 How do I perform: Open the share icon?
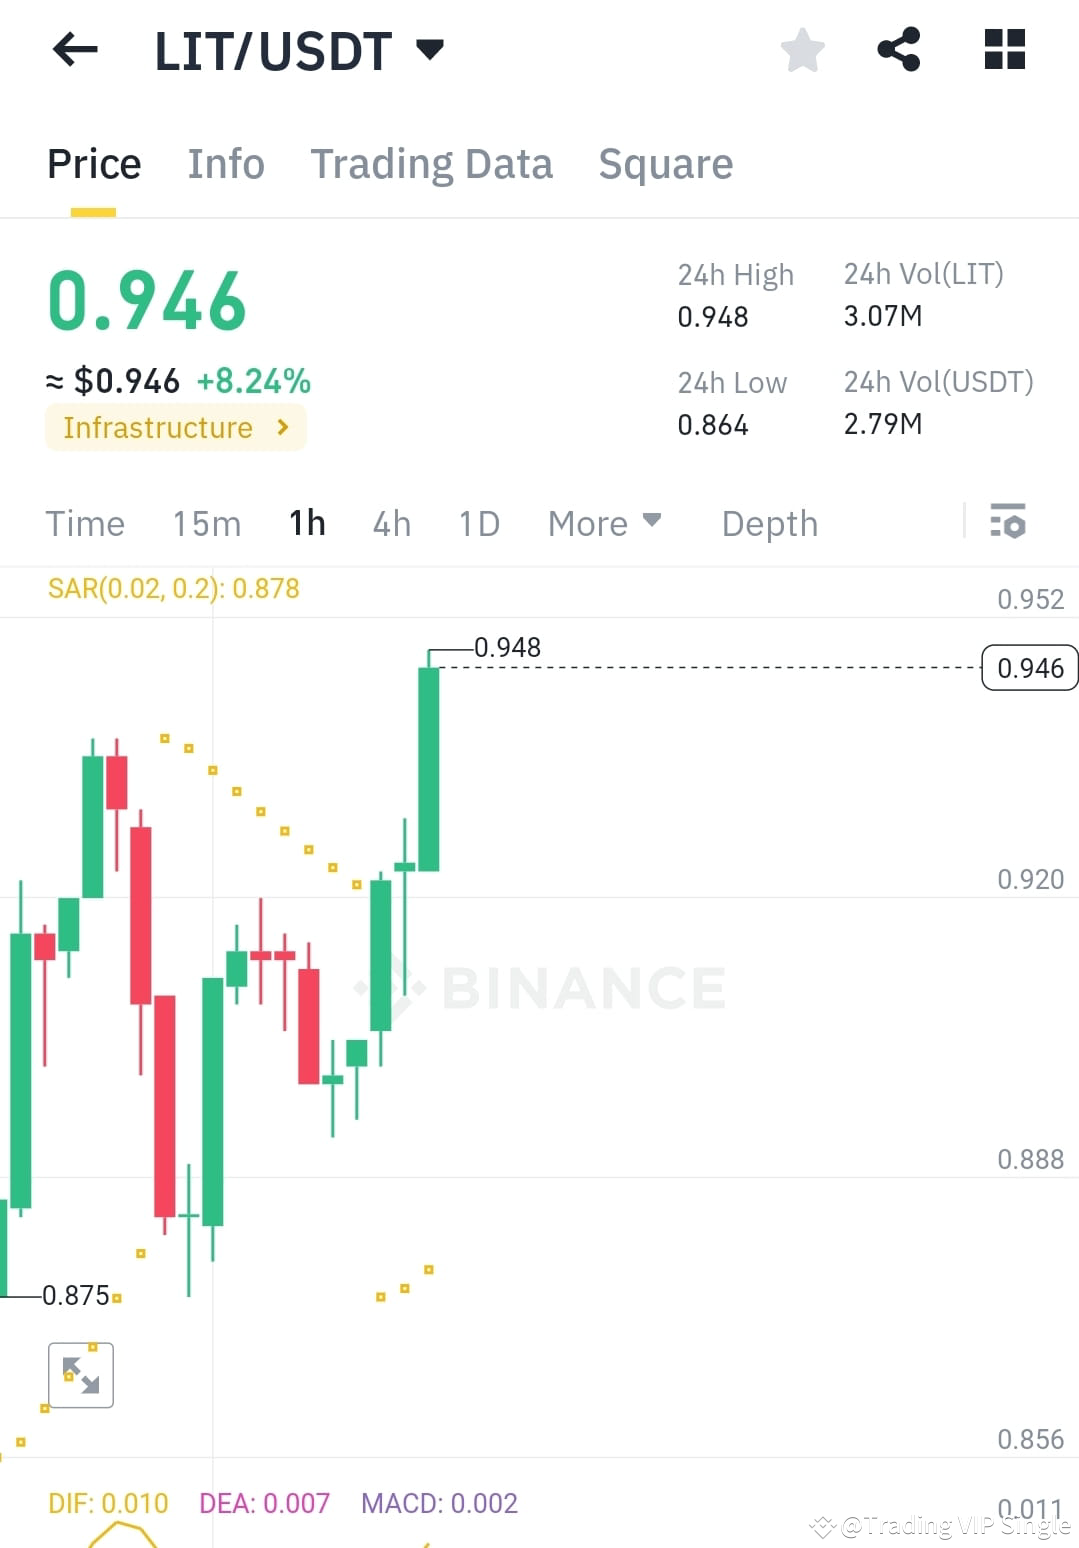tap(899, 50)
